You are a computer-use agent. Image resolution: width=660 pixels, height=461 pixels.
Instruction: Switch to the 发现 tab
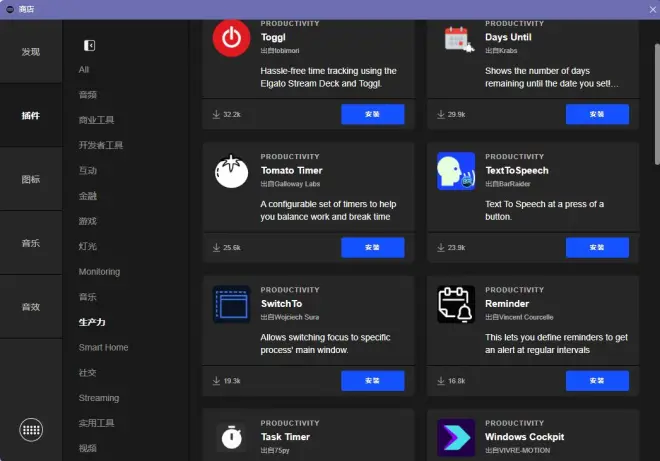[x=31, y=51]
